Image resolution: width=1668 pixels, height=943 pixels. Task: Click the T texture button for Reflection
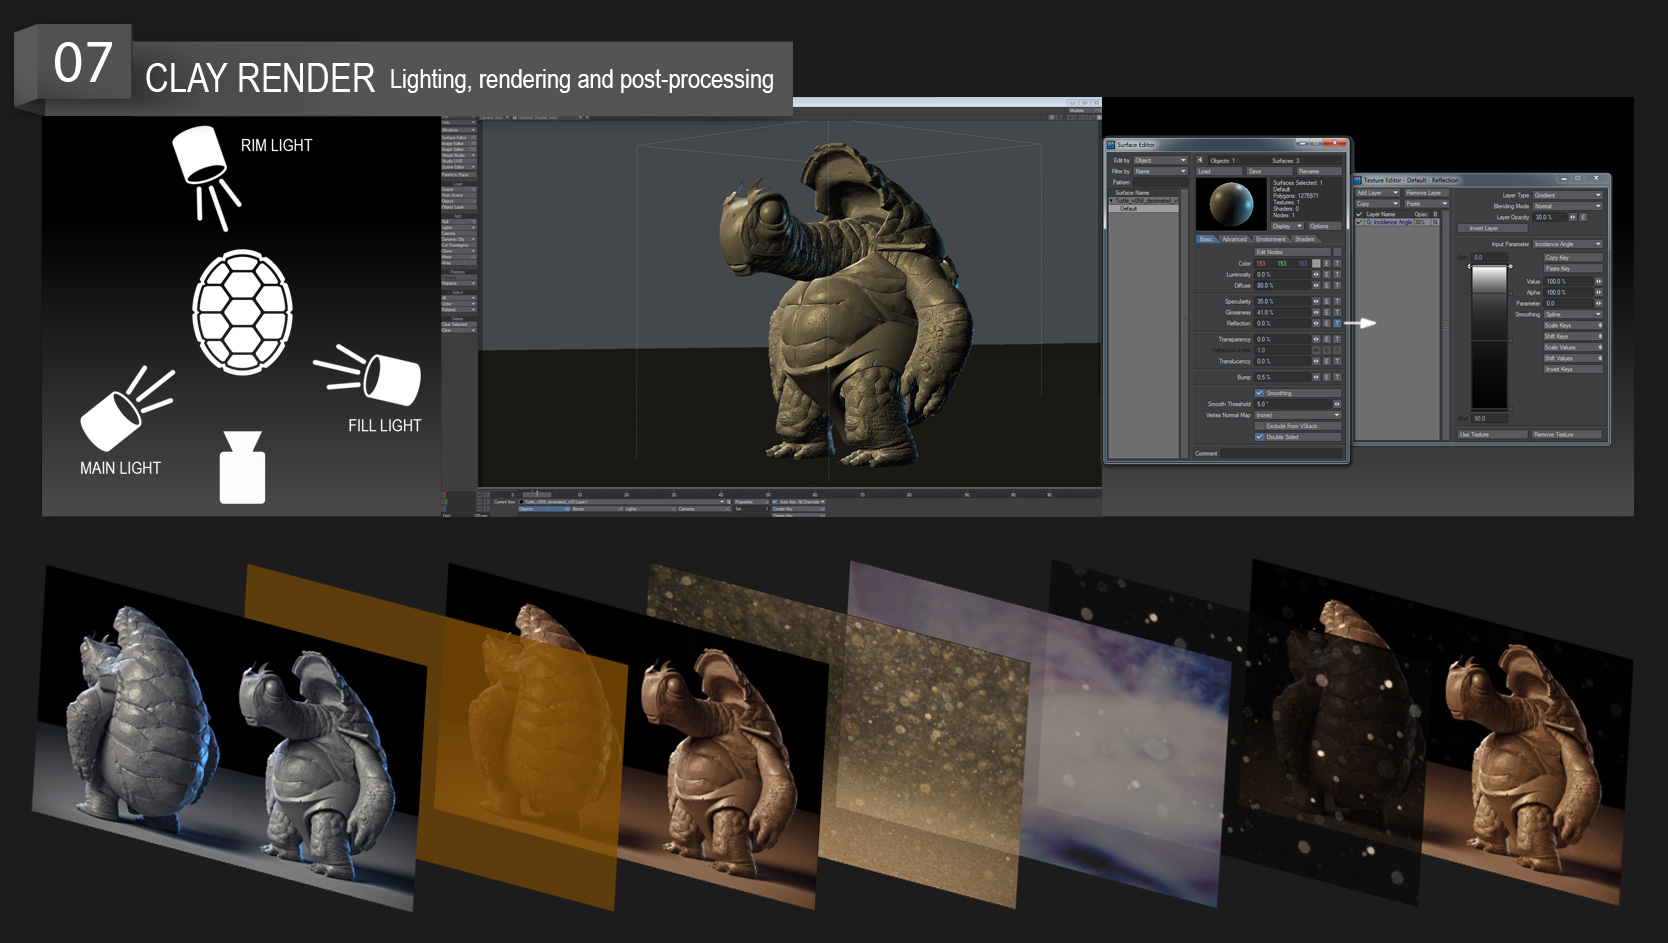pyautogui.click(x=1337, y=323)
